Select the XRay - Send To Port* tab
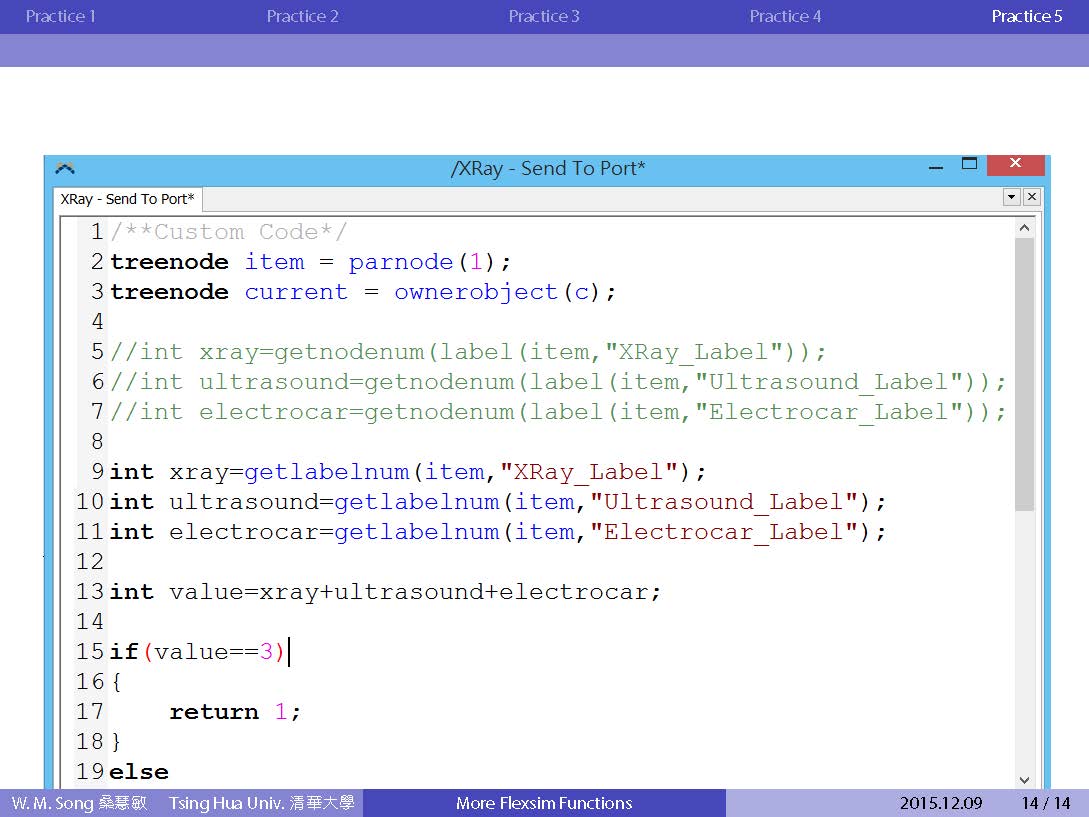Screen dimensions: 1089x817 (x=127, y=199)
